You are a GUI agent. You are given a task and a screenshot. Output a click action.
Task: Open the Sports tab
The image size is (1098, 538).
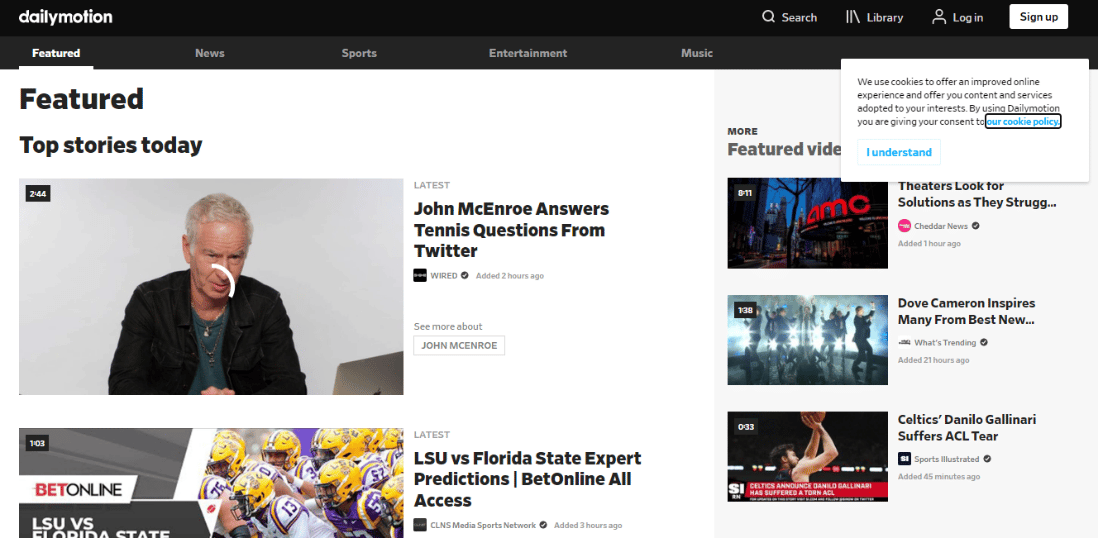359,53
